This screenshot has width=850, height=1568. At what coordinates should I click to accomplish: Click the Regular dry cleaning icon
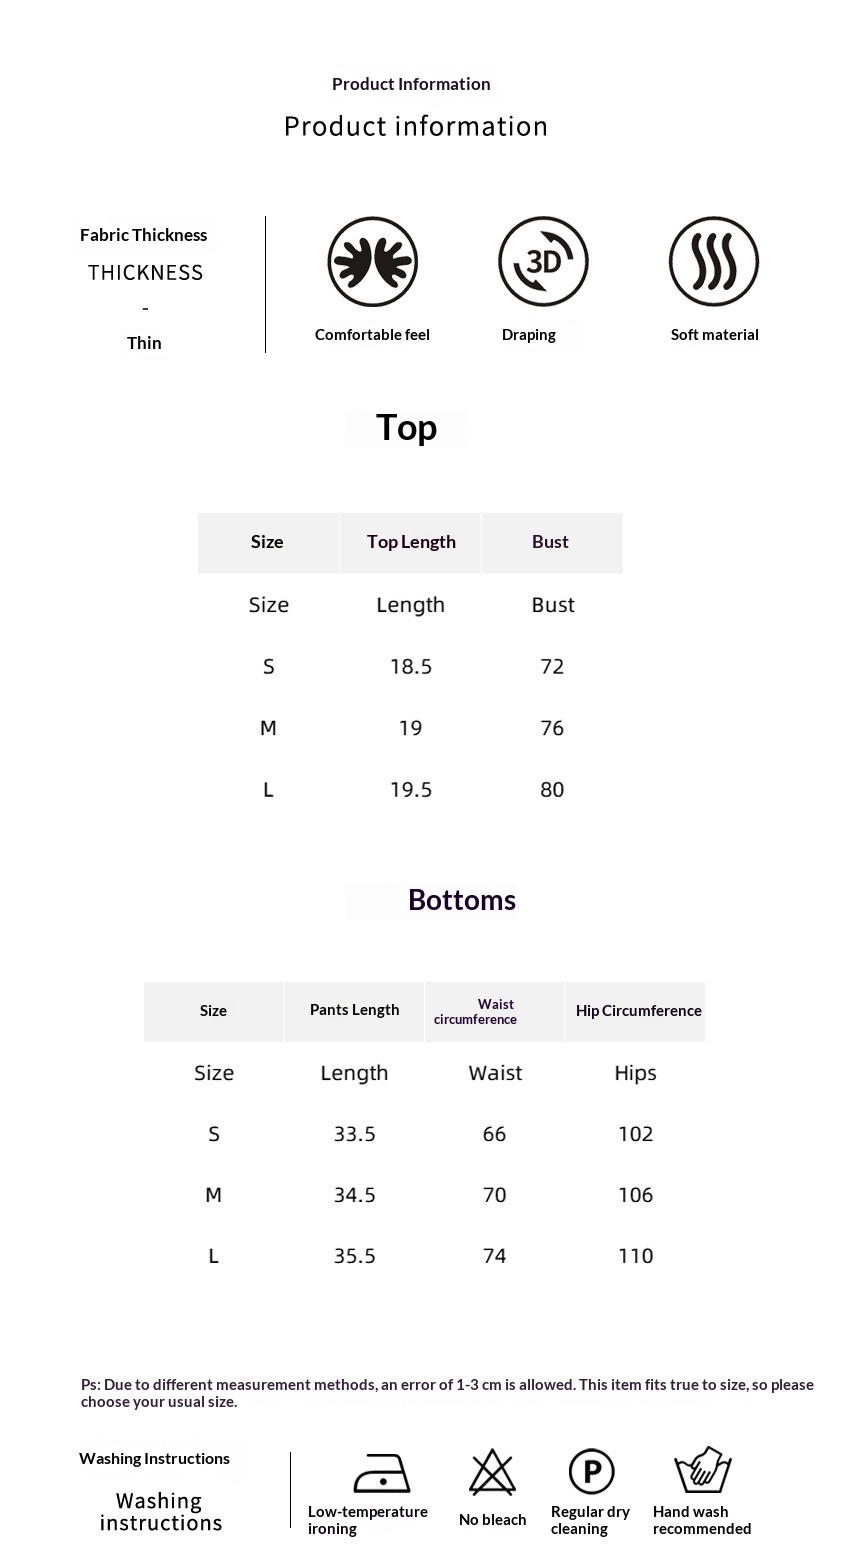[x=591, y=1472]
